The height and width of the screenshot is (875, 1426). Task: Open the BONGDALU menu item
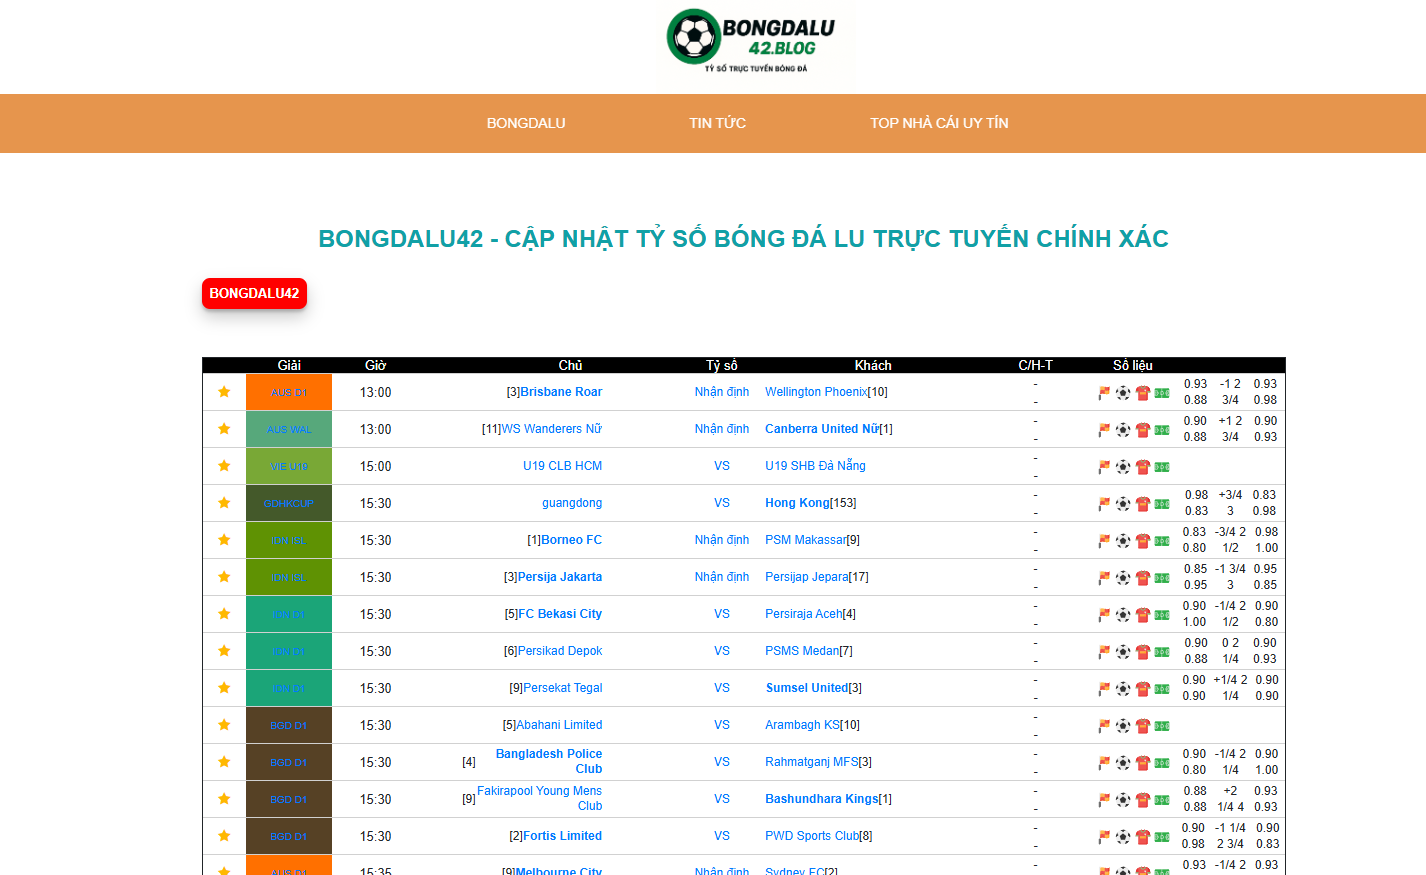tap(526, 123)
